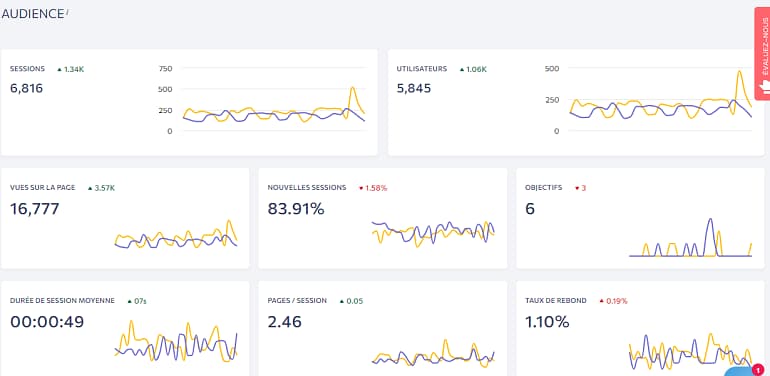Click the red down arrow next to Objectifs
Viewport: 770px width, 376px height.
click(577, 188)
